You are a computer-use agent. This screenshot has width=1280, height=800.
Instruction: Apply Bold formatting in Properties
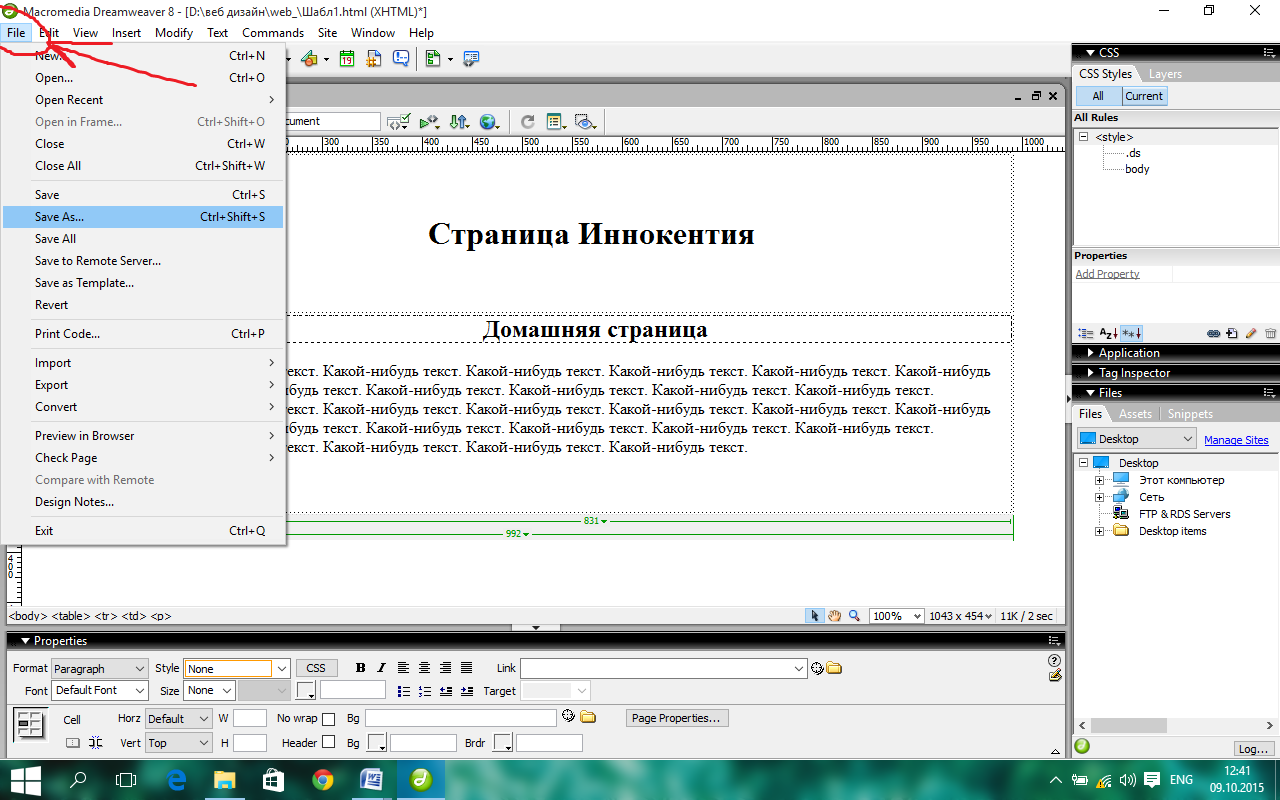pos(361,668)
